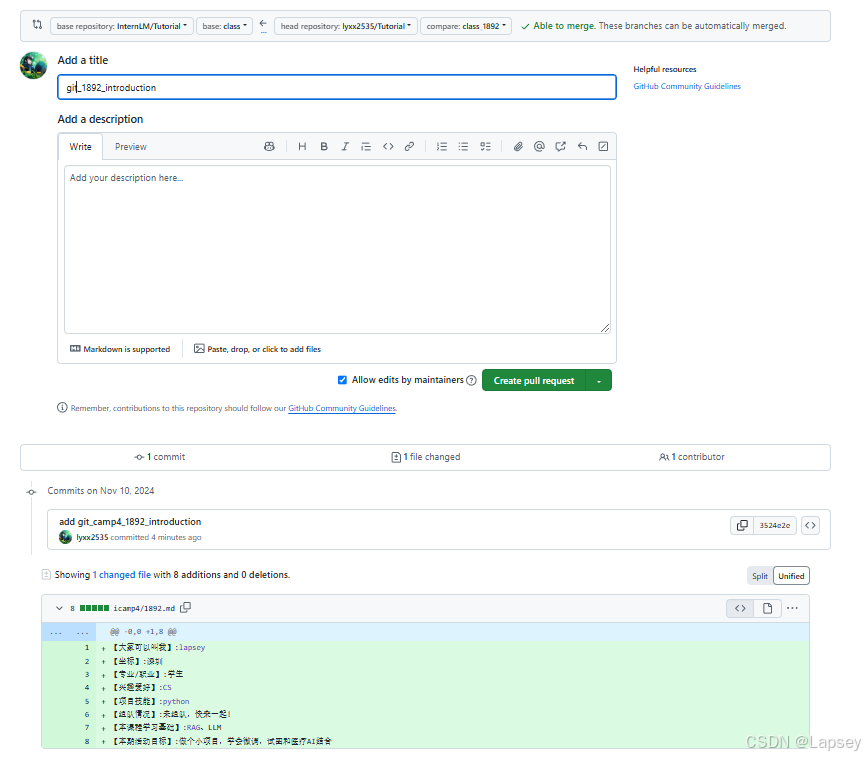The height and width of the screenshot is (757, 865).
Task: Select the Write tab
Action: pos(81,147)
